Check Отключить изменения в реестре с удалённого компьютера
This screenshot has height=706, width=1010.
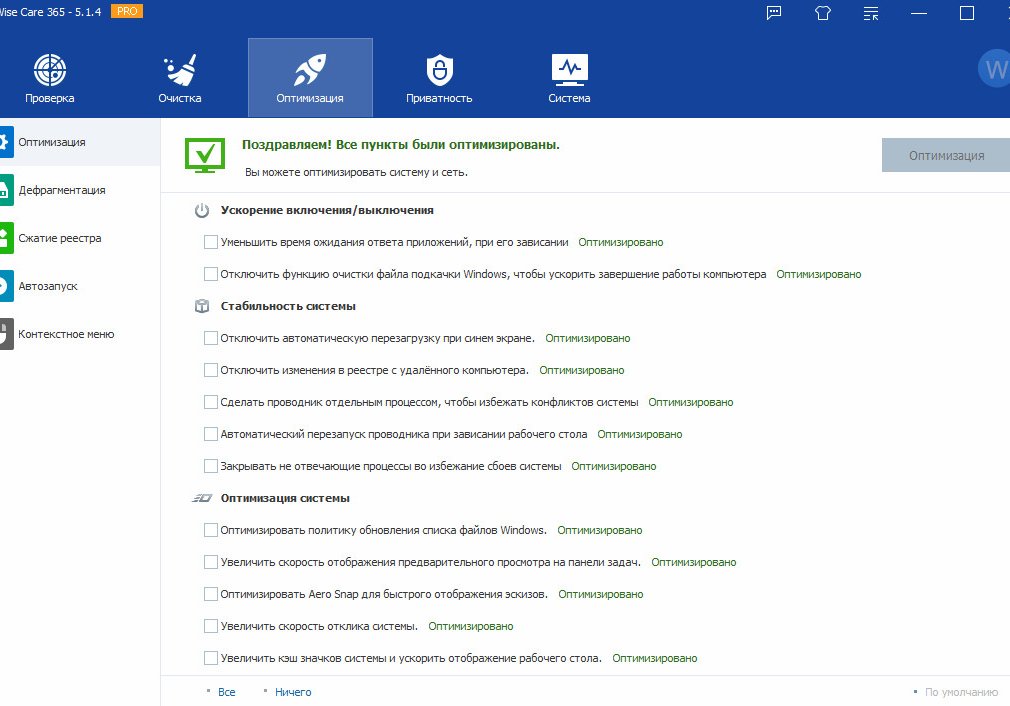(211, 370)
